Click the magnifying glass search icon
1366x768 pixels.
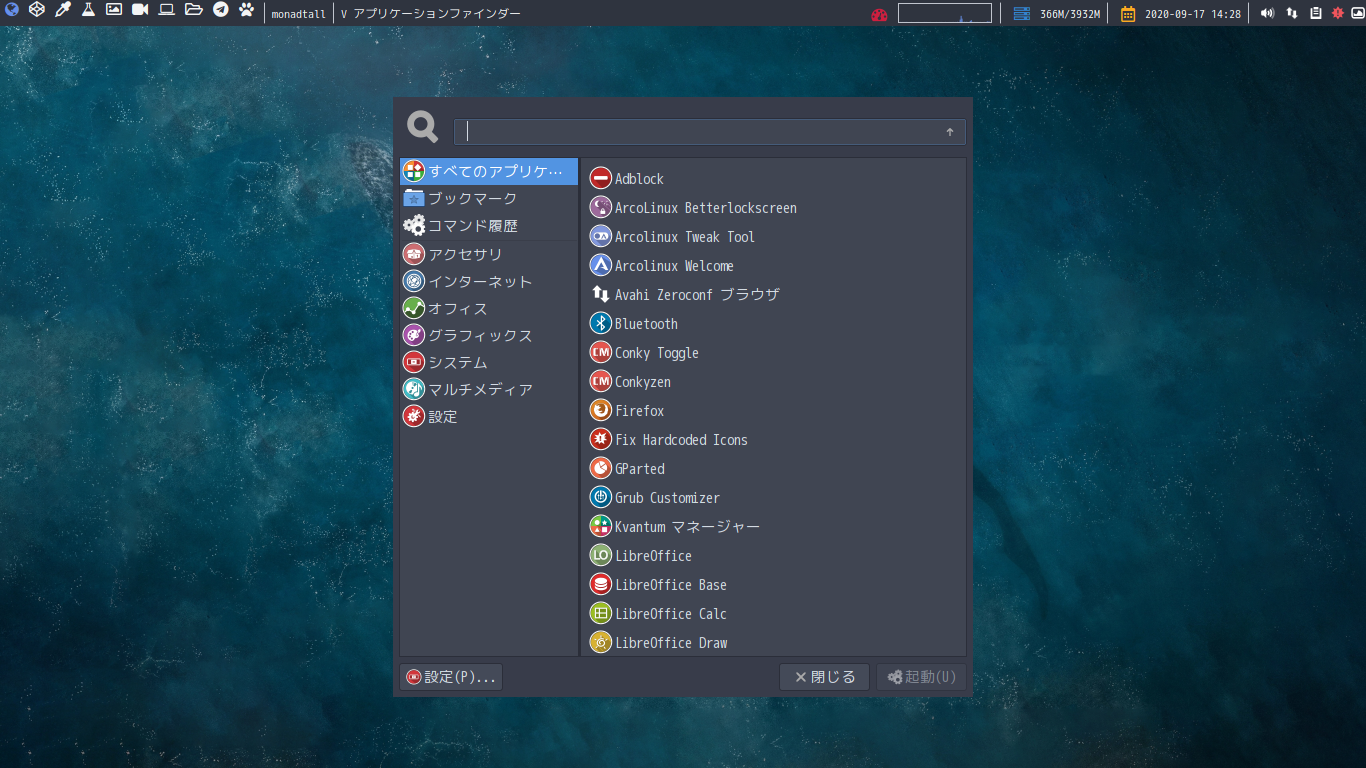click(x=423, y=127)
